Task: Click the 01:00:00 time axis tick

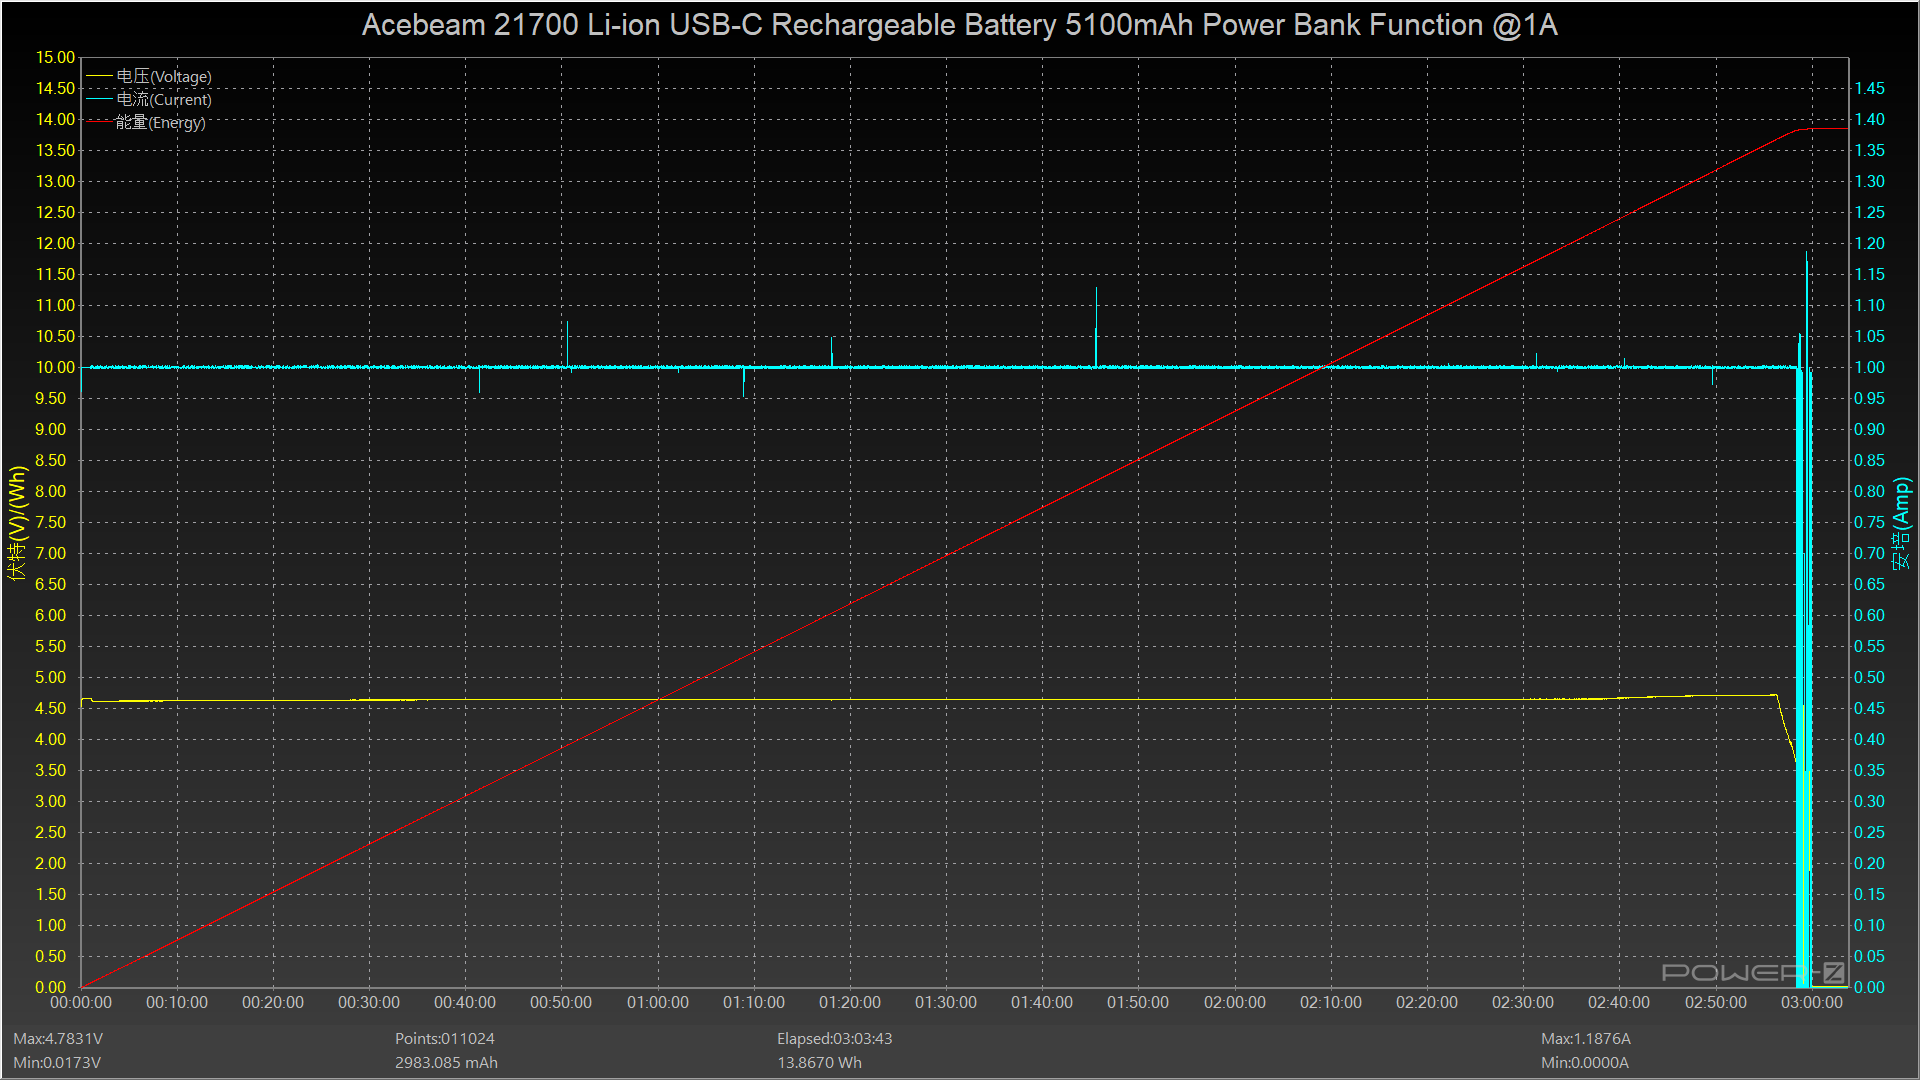Action: (x=657, y=1002)
